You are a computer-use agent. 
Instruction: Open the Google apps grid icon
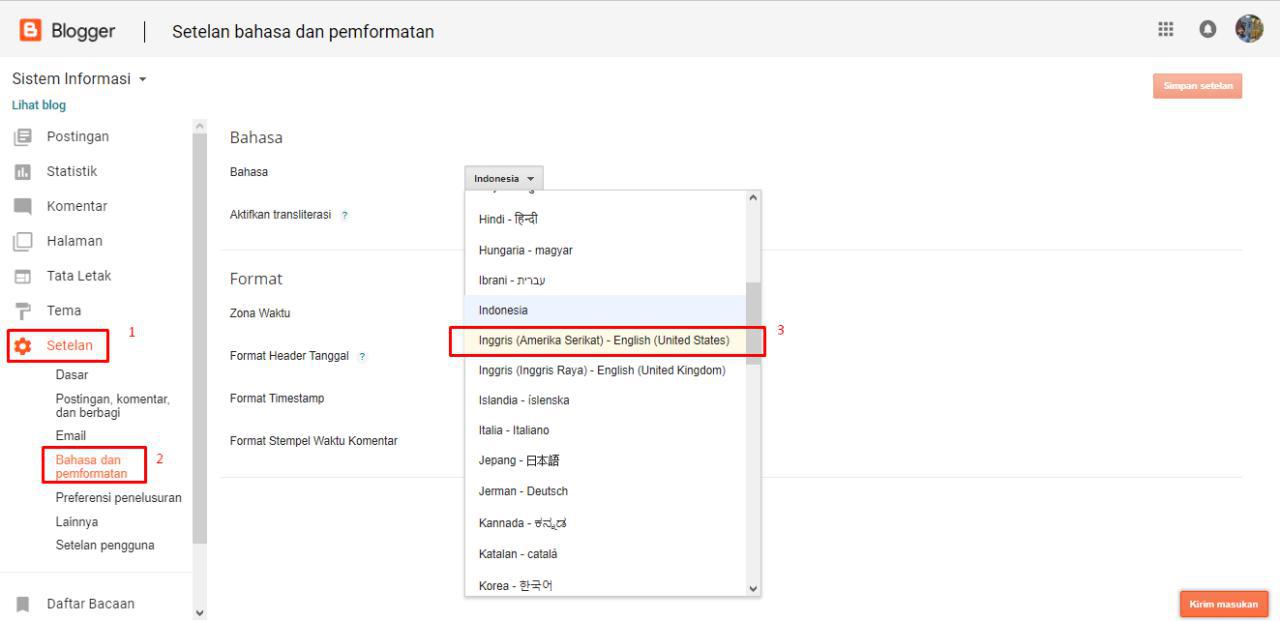click(1165, 29)
